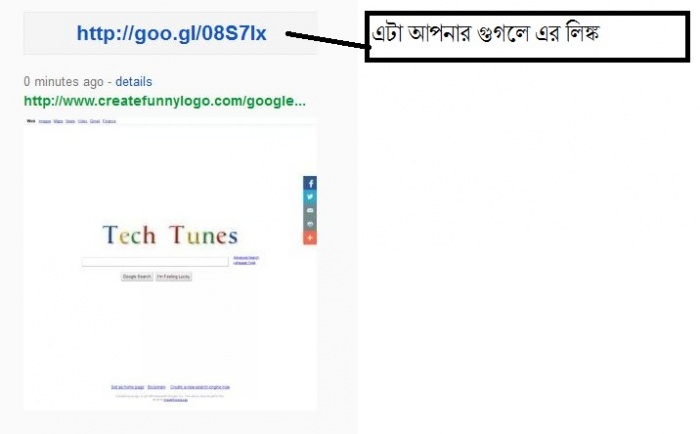The width and height of the screenshot is (700, 434).
Task: Click the Google Search button
Action: pos(137,277)
